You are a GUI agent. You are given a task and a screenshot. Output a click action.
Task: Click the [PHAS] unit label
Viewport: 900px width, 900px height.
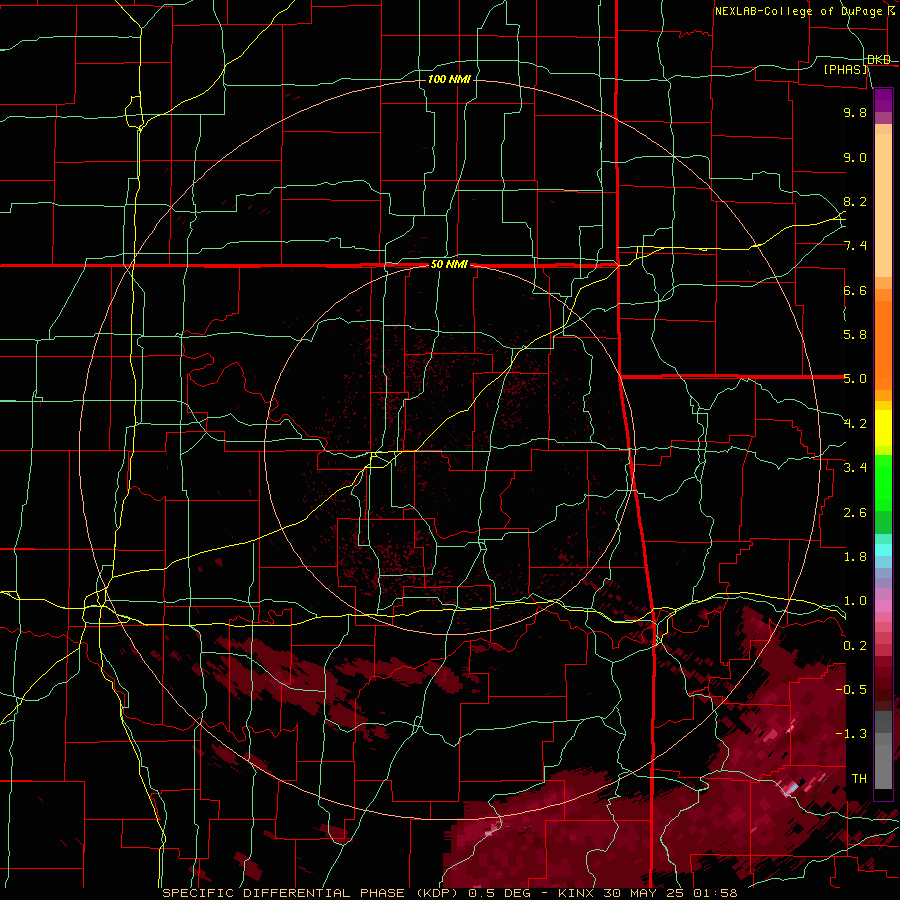(846, 70)
